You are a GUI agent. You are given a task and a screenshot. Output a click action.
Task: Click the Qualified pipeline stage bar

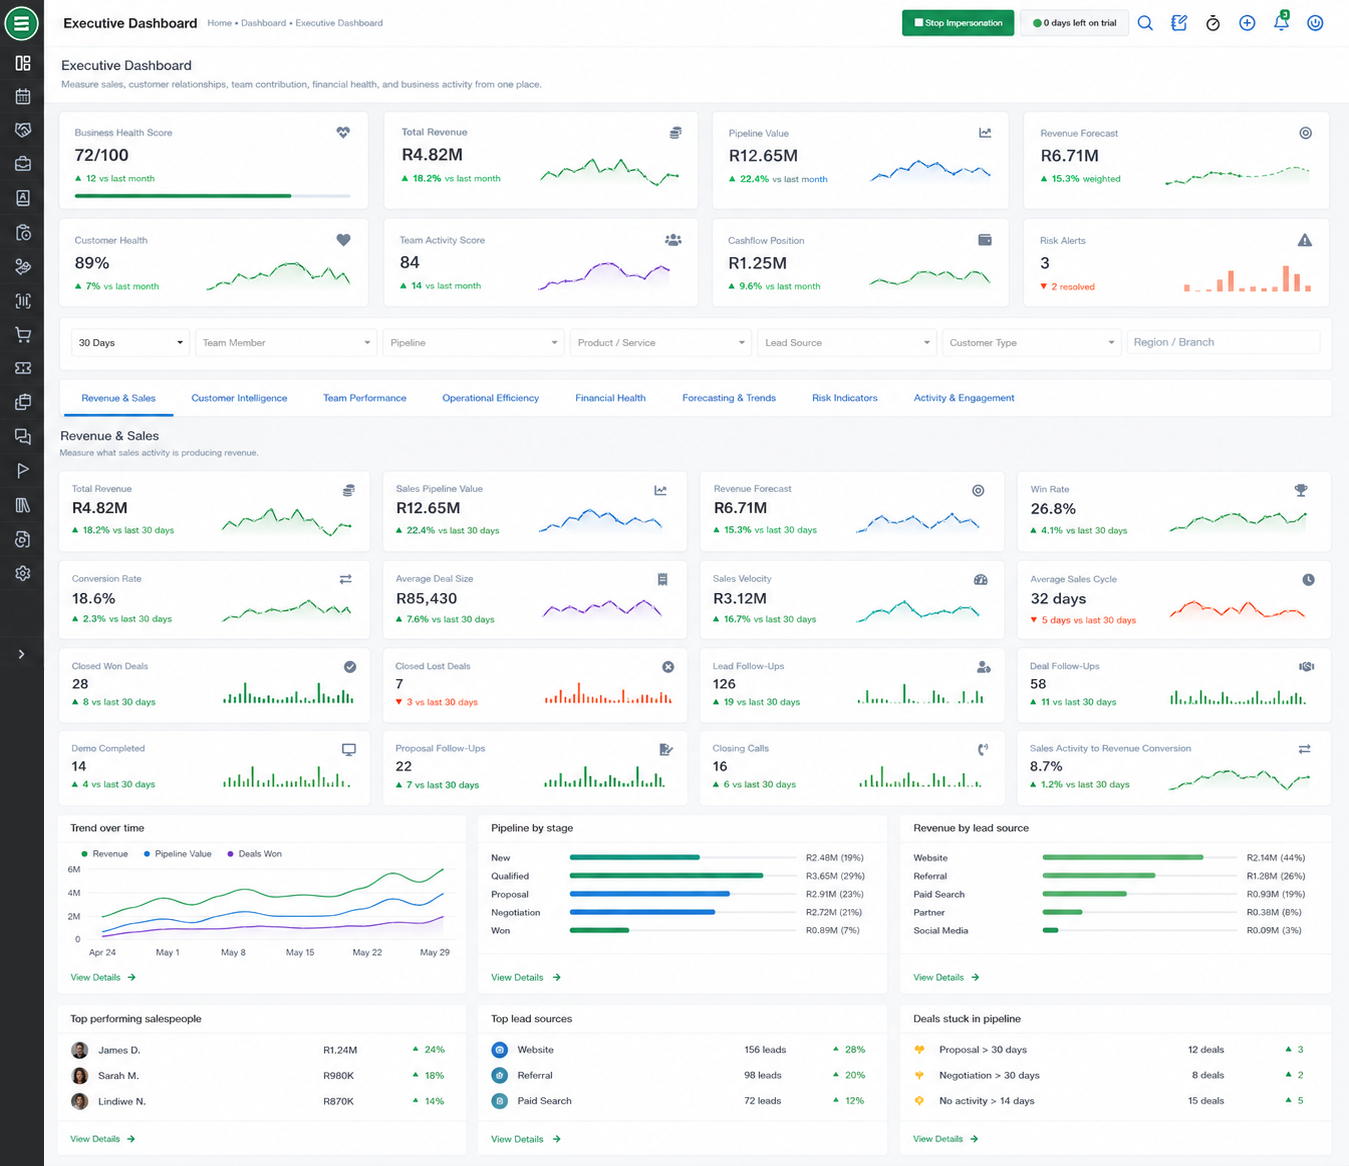[x=666, y=876]
